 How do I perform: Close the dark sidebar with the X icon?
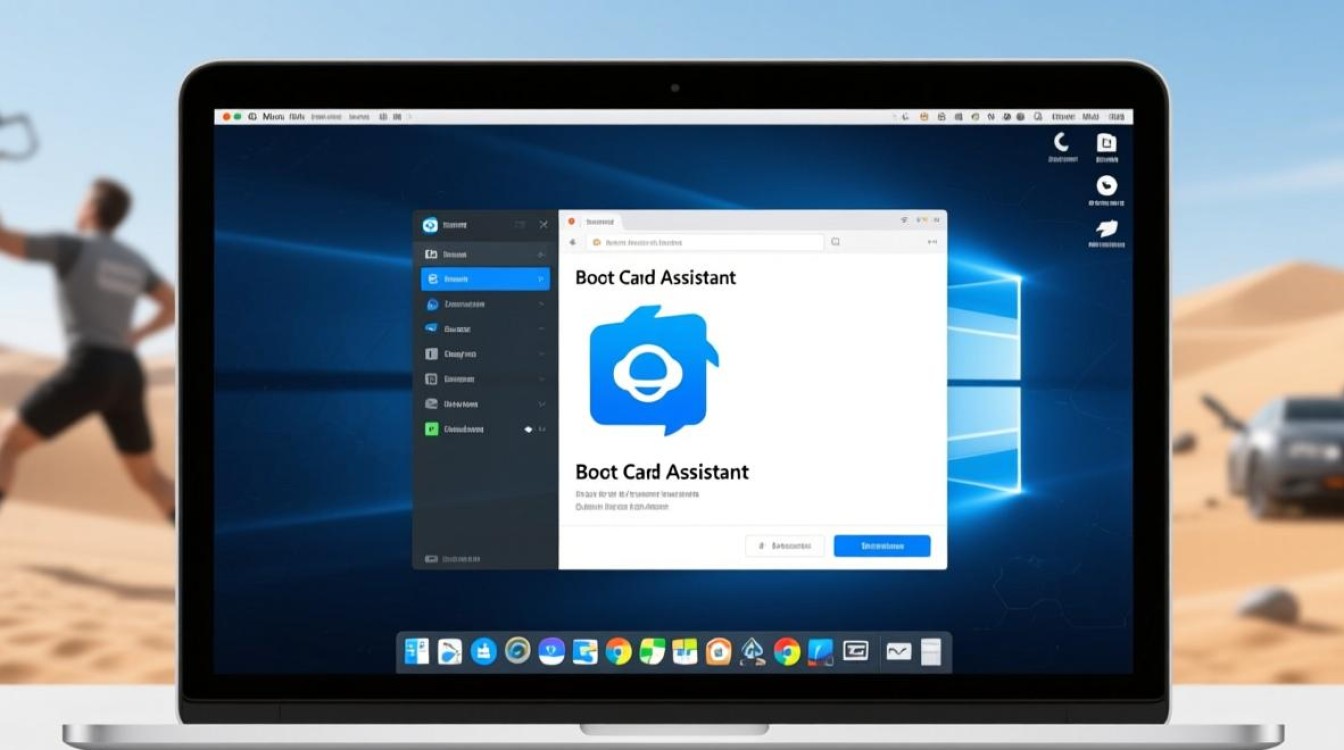(x=543, y=225)
